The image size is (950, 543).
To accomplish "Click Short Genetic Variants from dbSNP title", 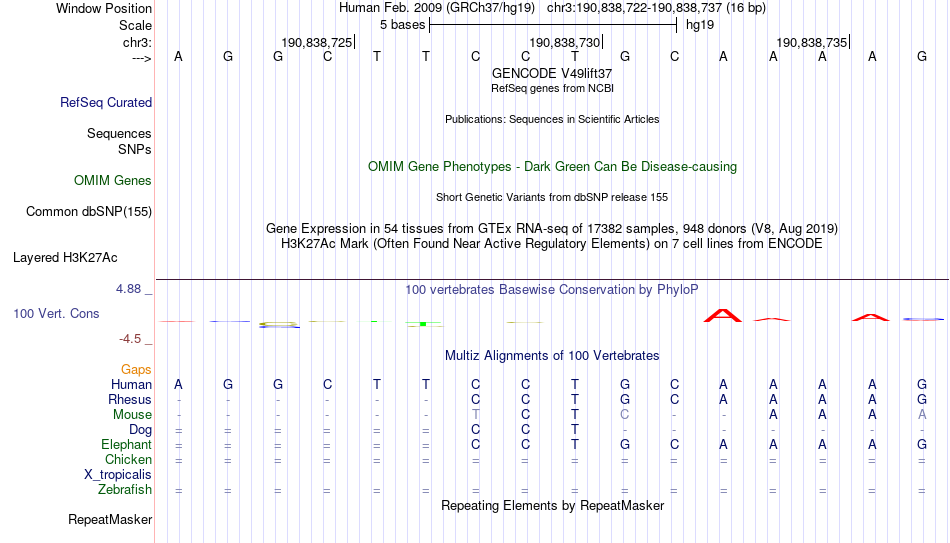I will coord(552,198).
